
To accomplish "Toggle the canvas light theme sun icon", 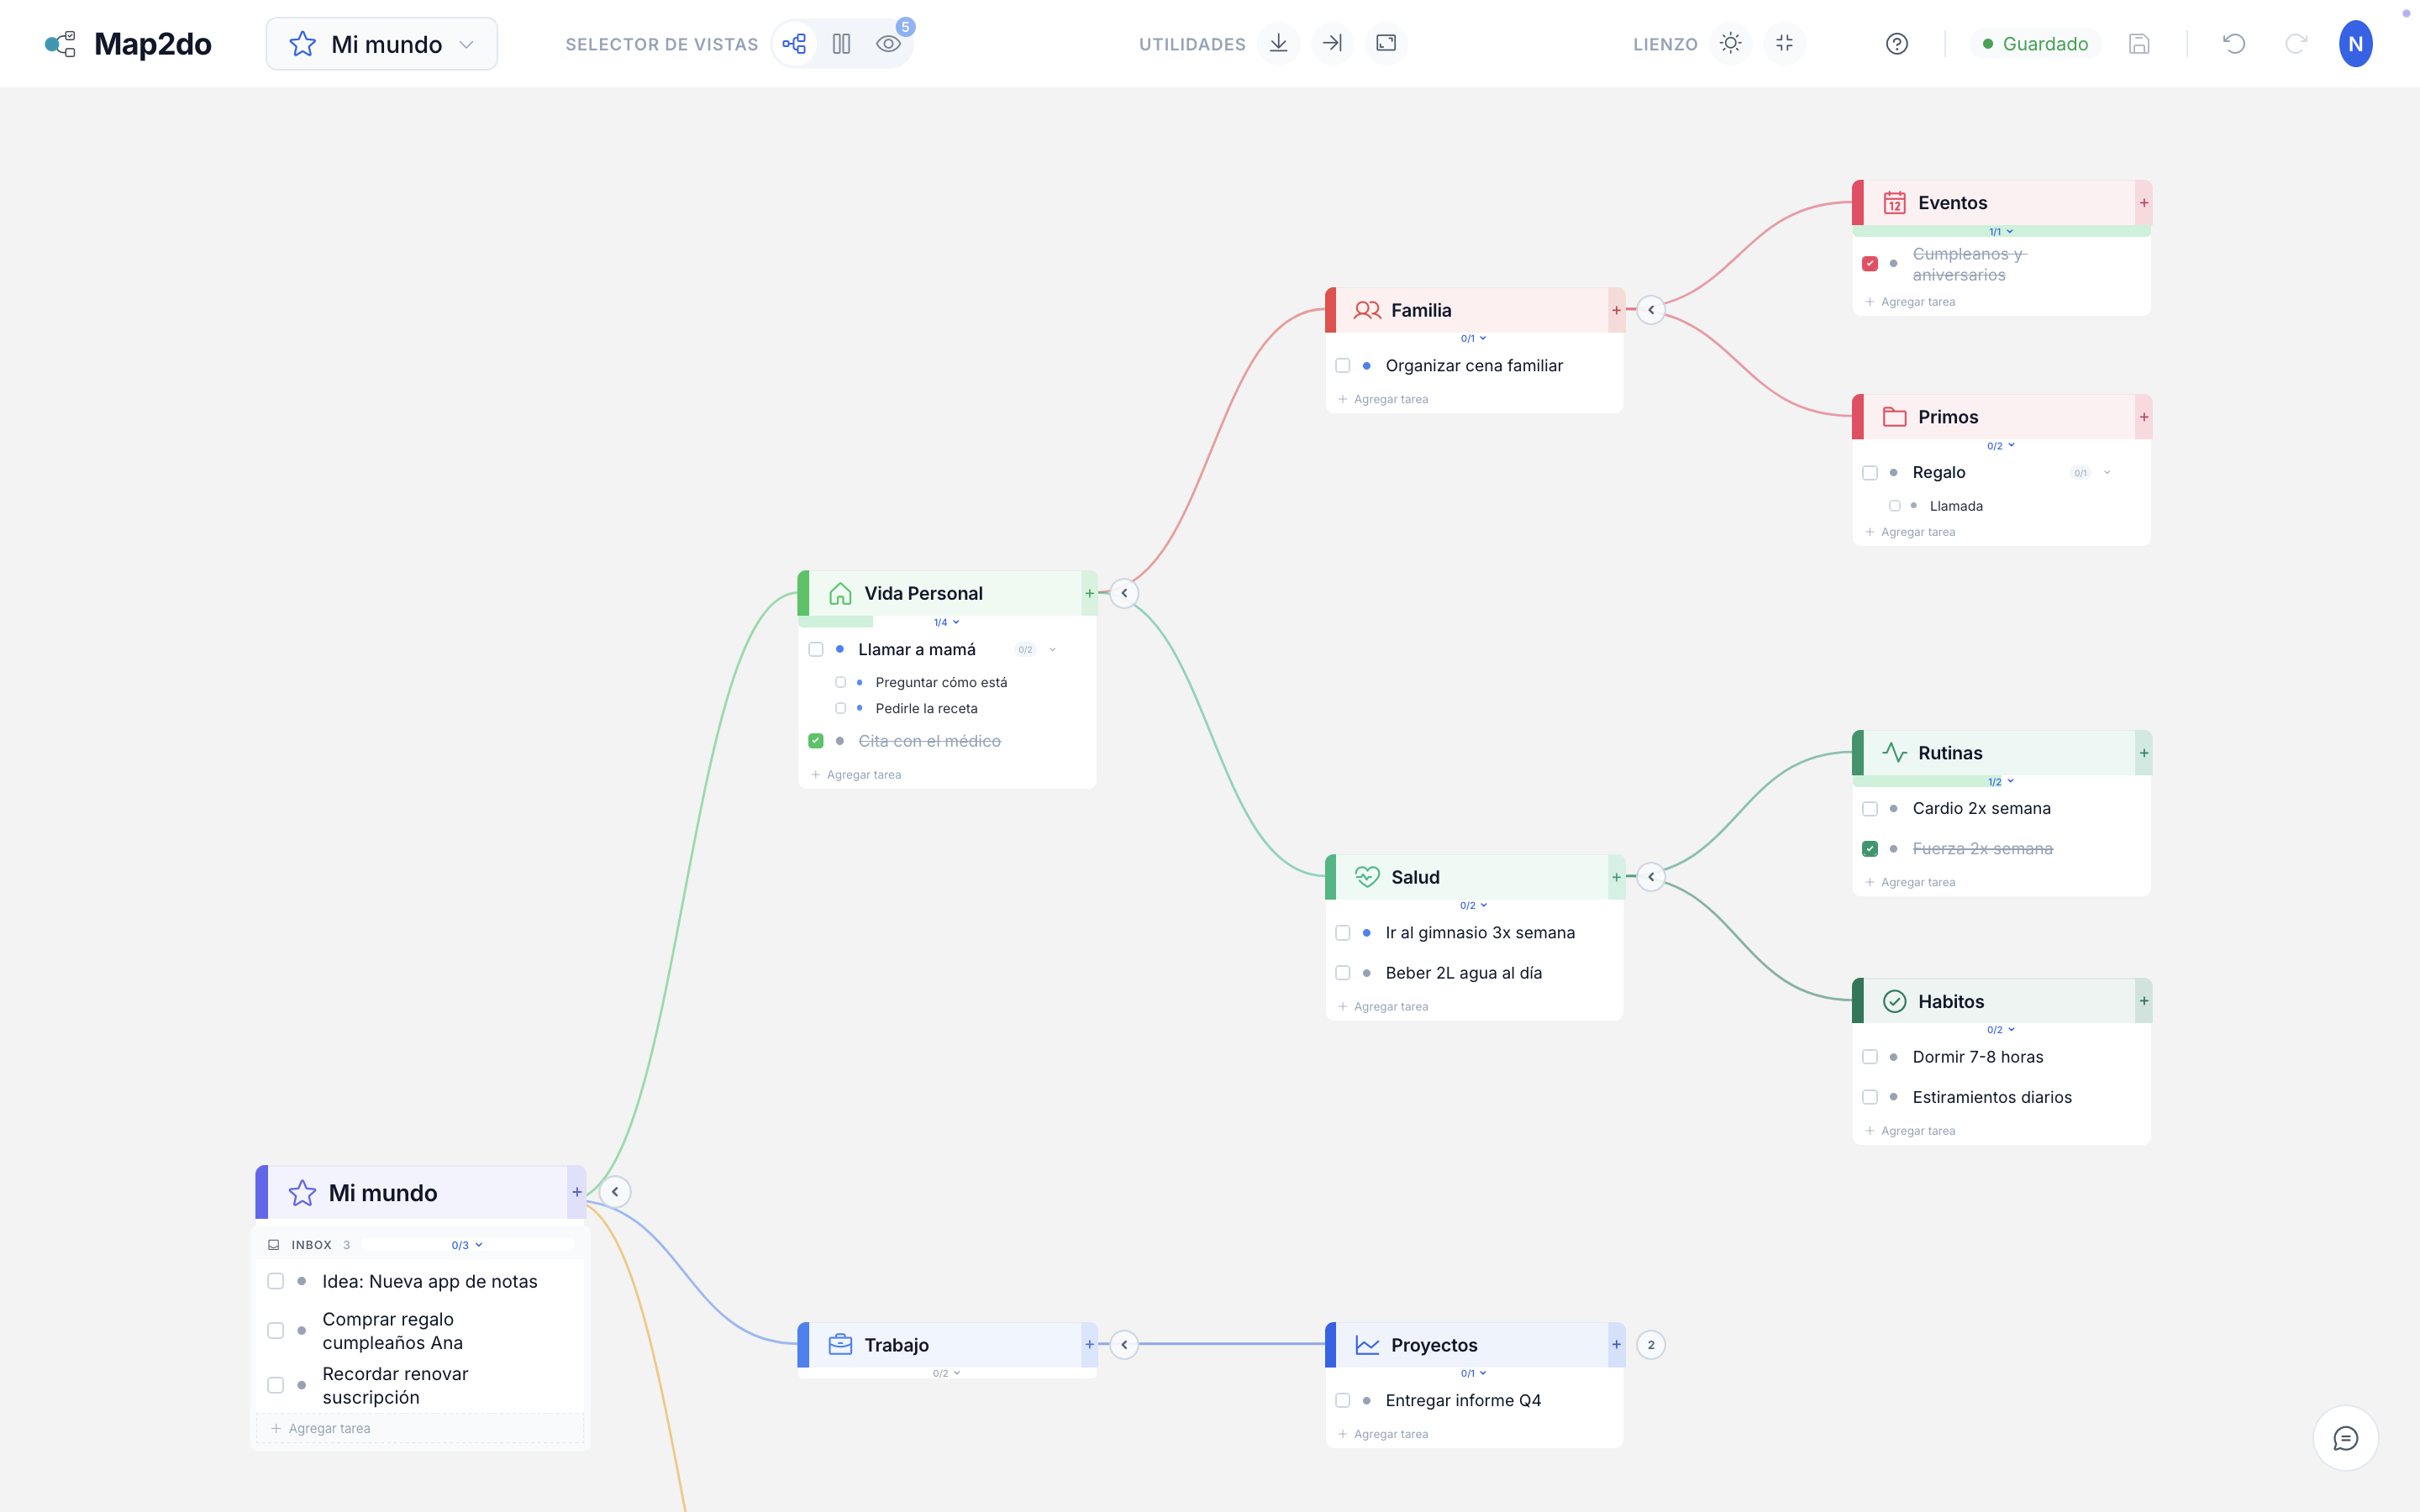I will tap(1730, 43).
